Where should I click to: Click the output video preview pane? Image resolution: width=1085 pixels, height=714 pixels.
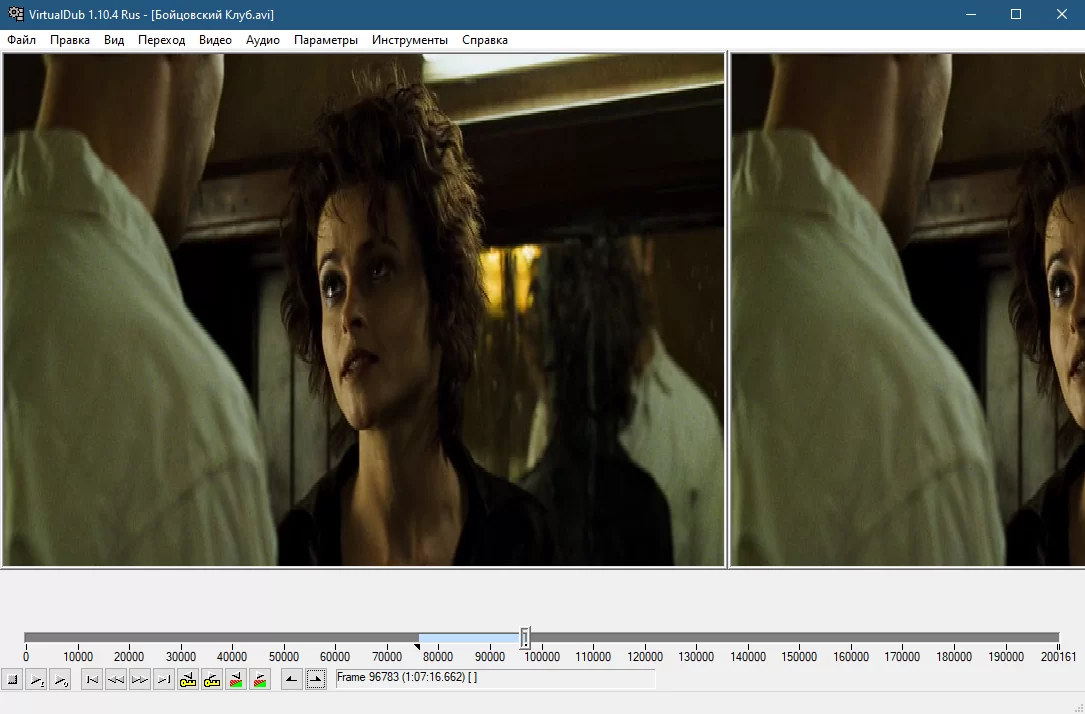point(908,309)
